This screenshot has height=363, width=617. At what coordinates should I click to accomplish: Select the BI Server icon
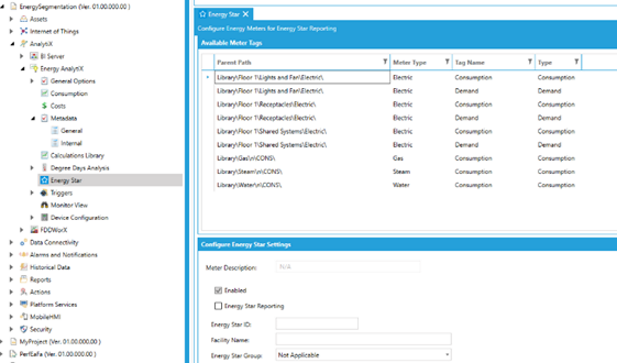[34, 56]
